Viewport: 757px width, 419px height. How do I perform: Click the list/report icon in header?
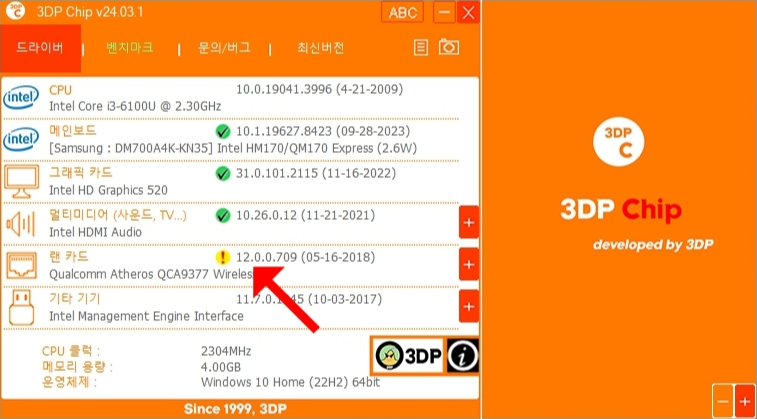421,47
